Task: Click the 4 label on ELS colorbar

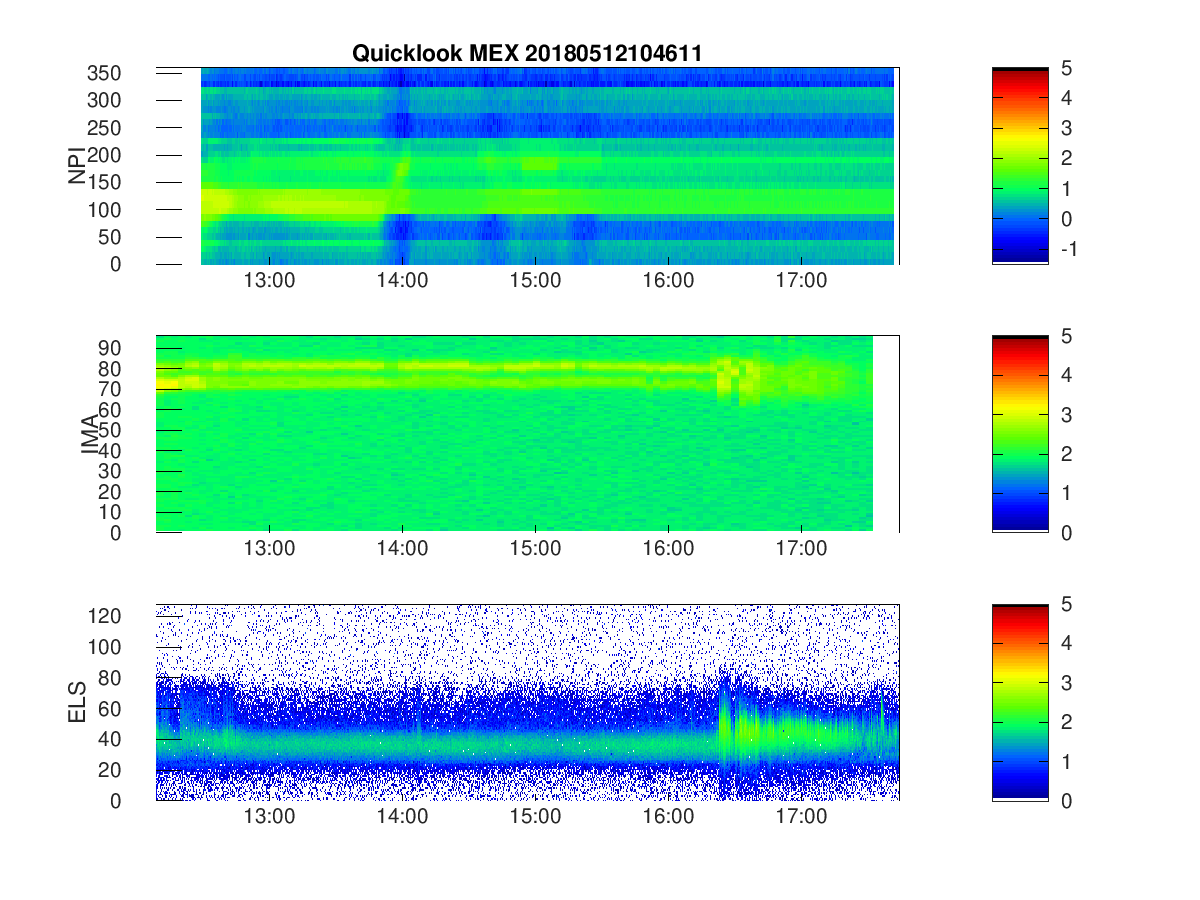Action: click(1069, 644)
